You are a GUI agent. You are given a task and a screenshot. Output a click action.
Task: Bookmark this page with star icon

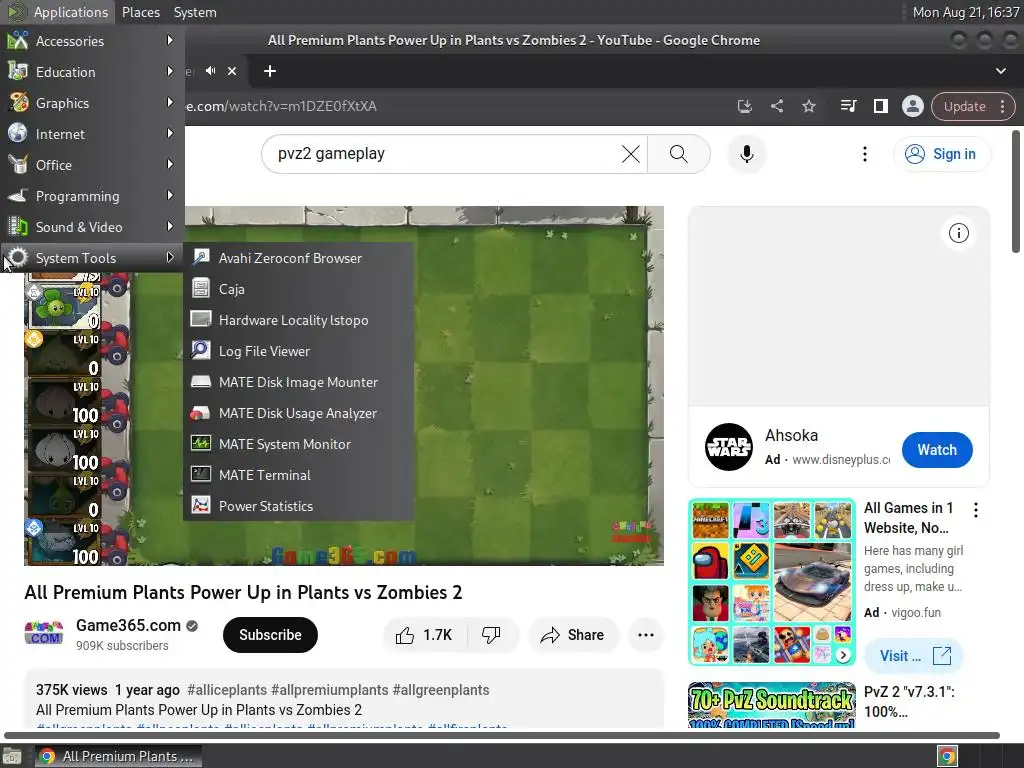[808, 106]
